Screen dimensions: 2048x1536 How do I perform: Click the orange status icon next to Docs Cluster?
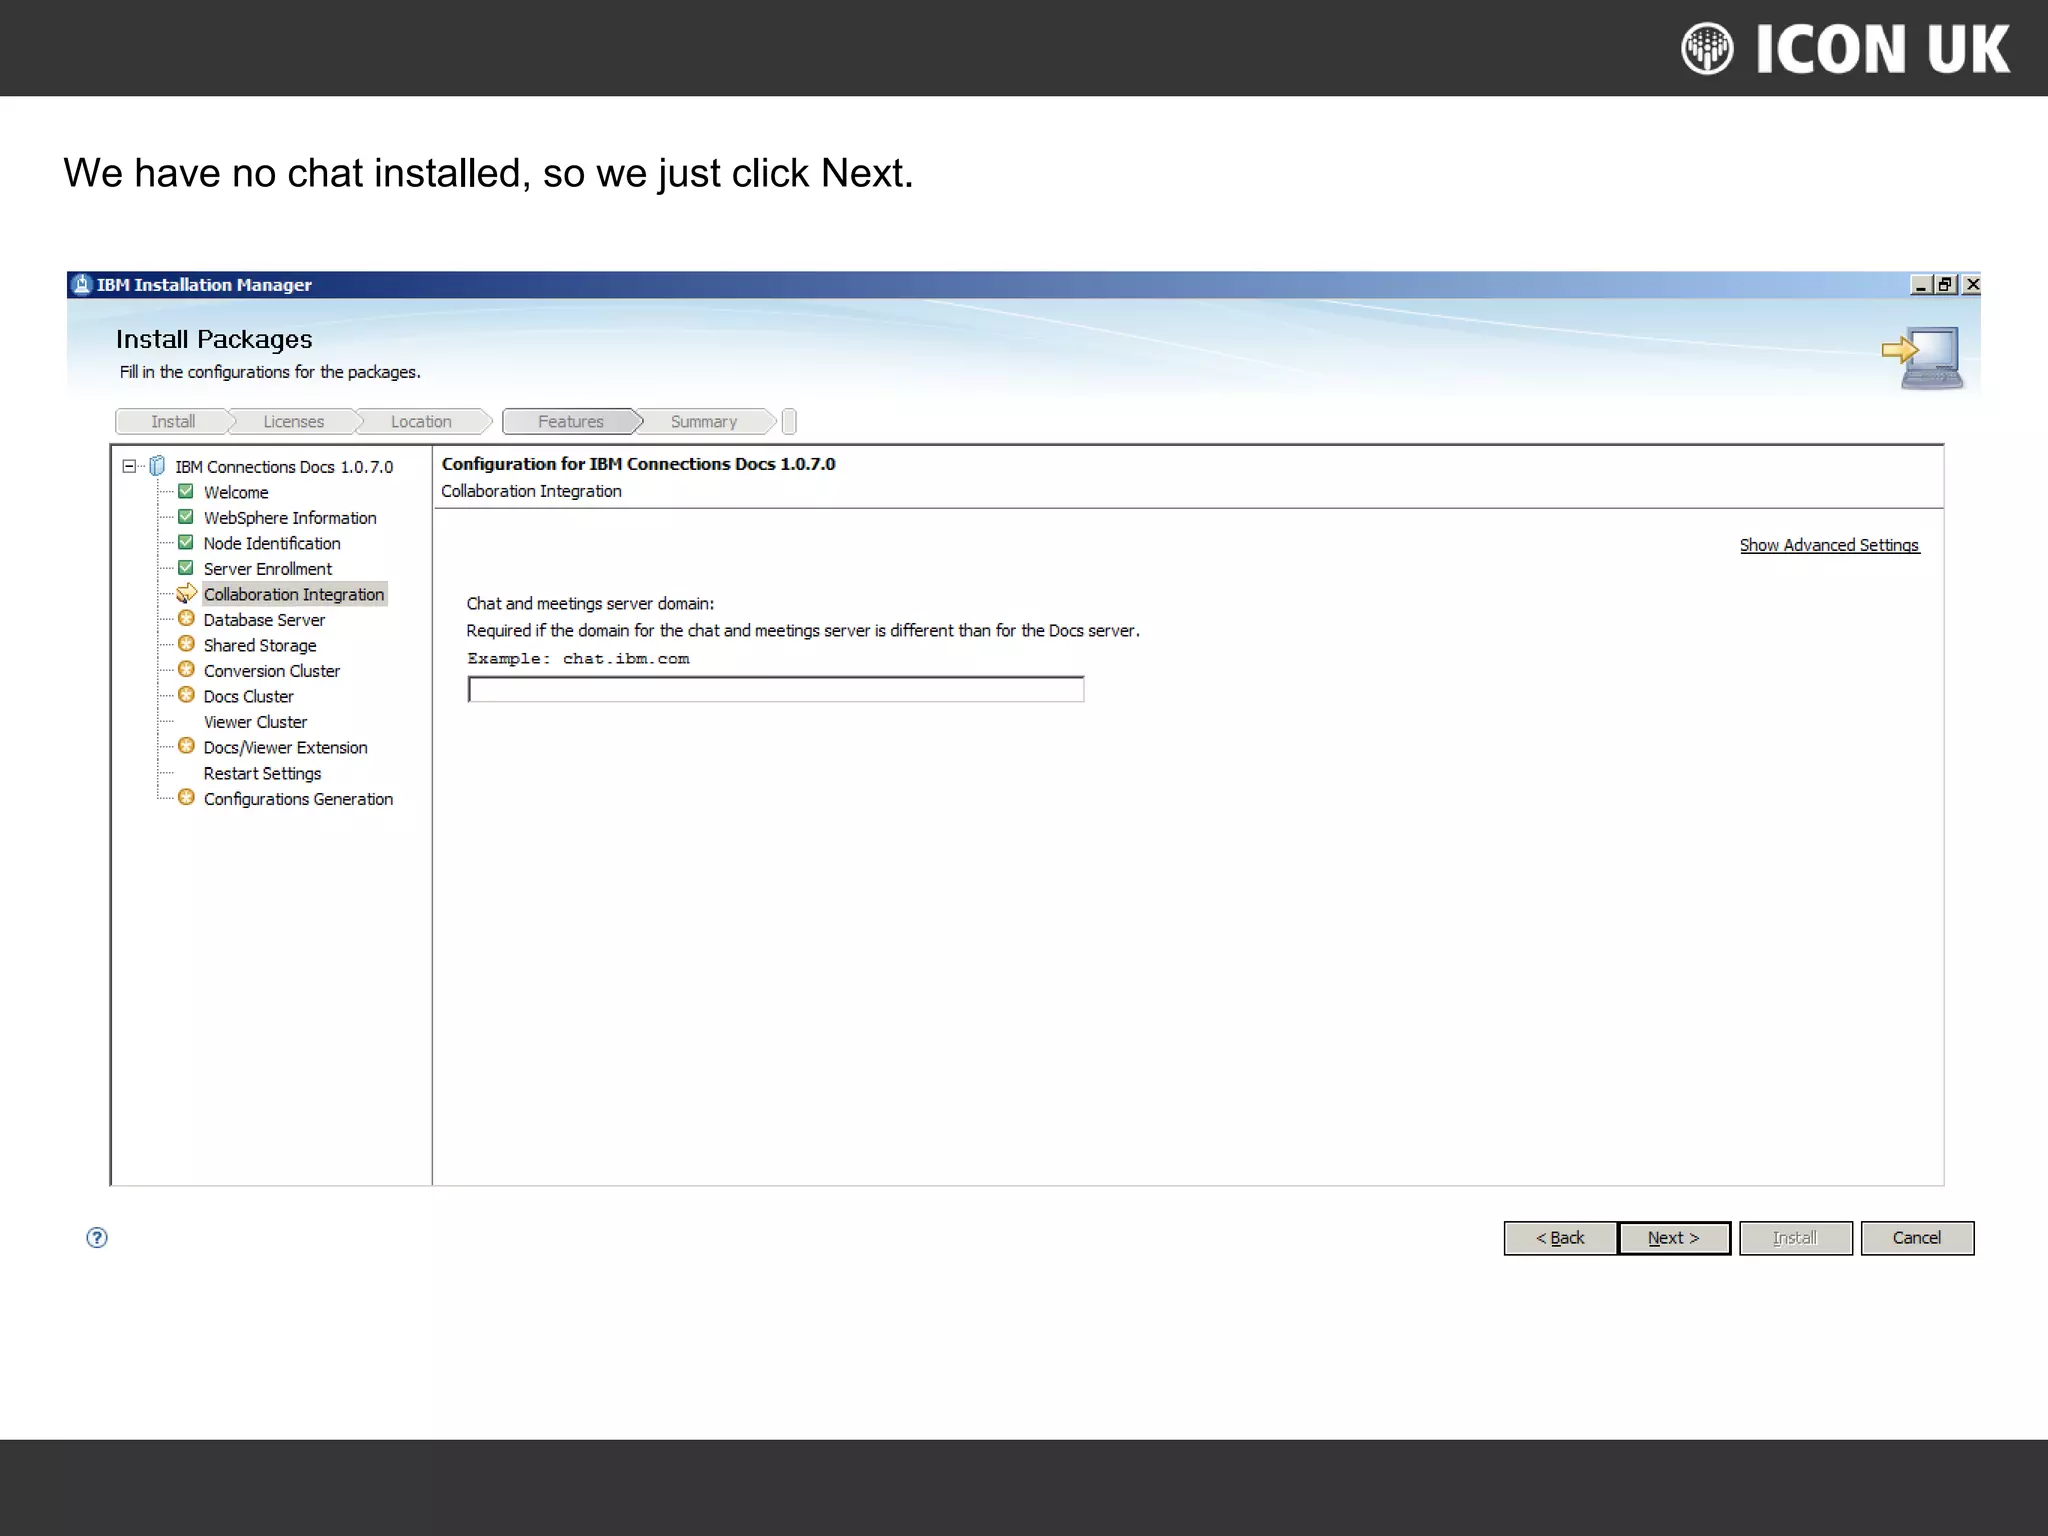click(x=186, y=696)
